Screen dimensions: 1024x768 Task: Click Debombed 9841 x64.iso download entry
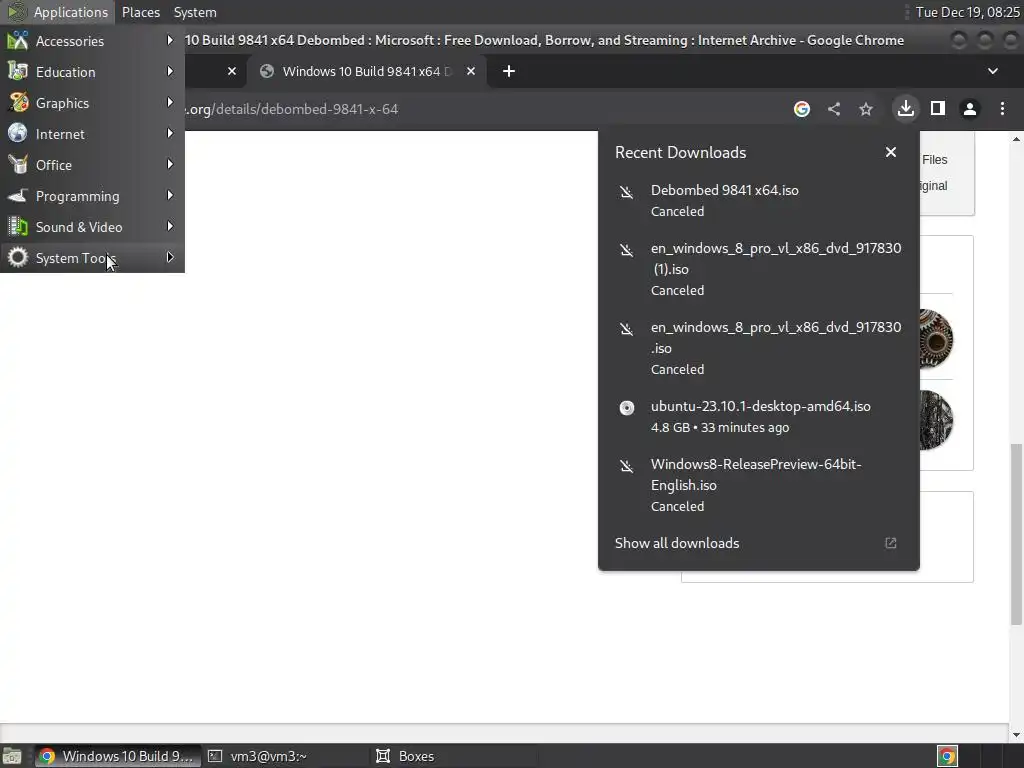[x=759, y=200]
